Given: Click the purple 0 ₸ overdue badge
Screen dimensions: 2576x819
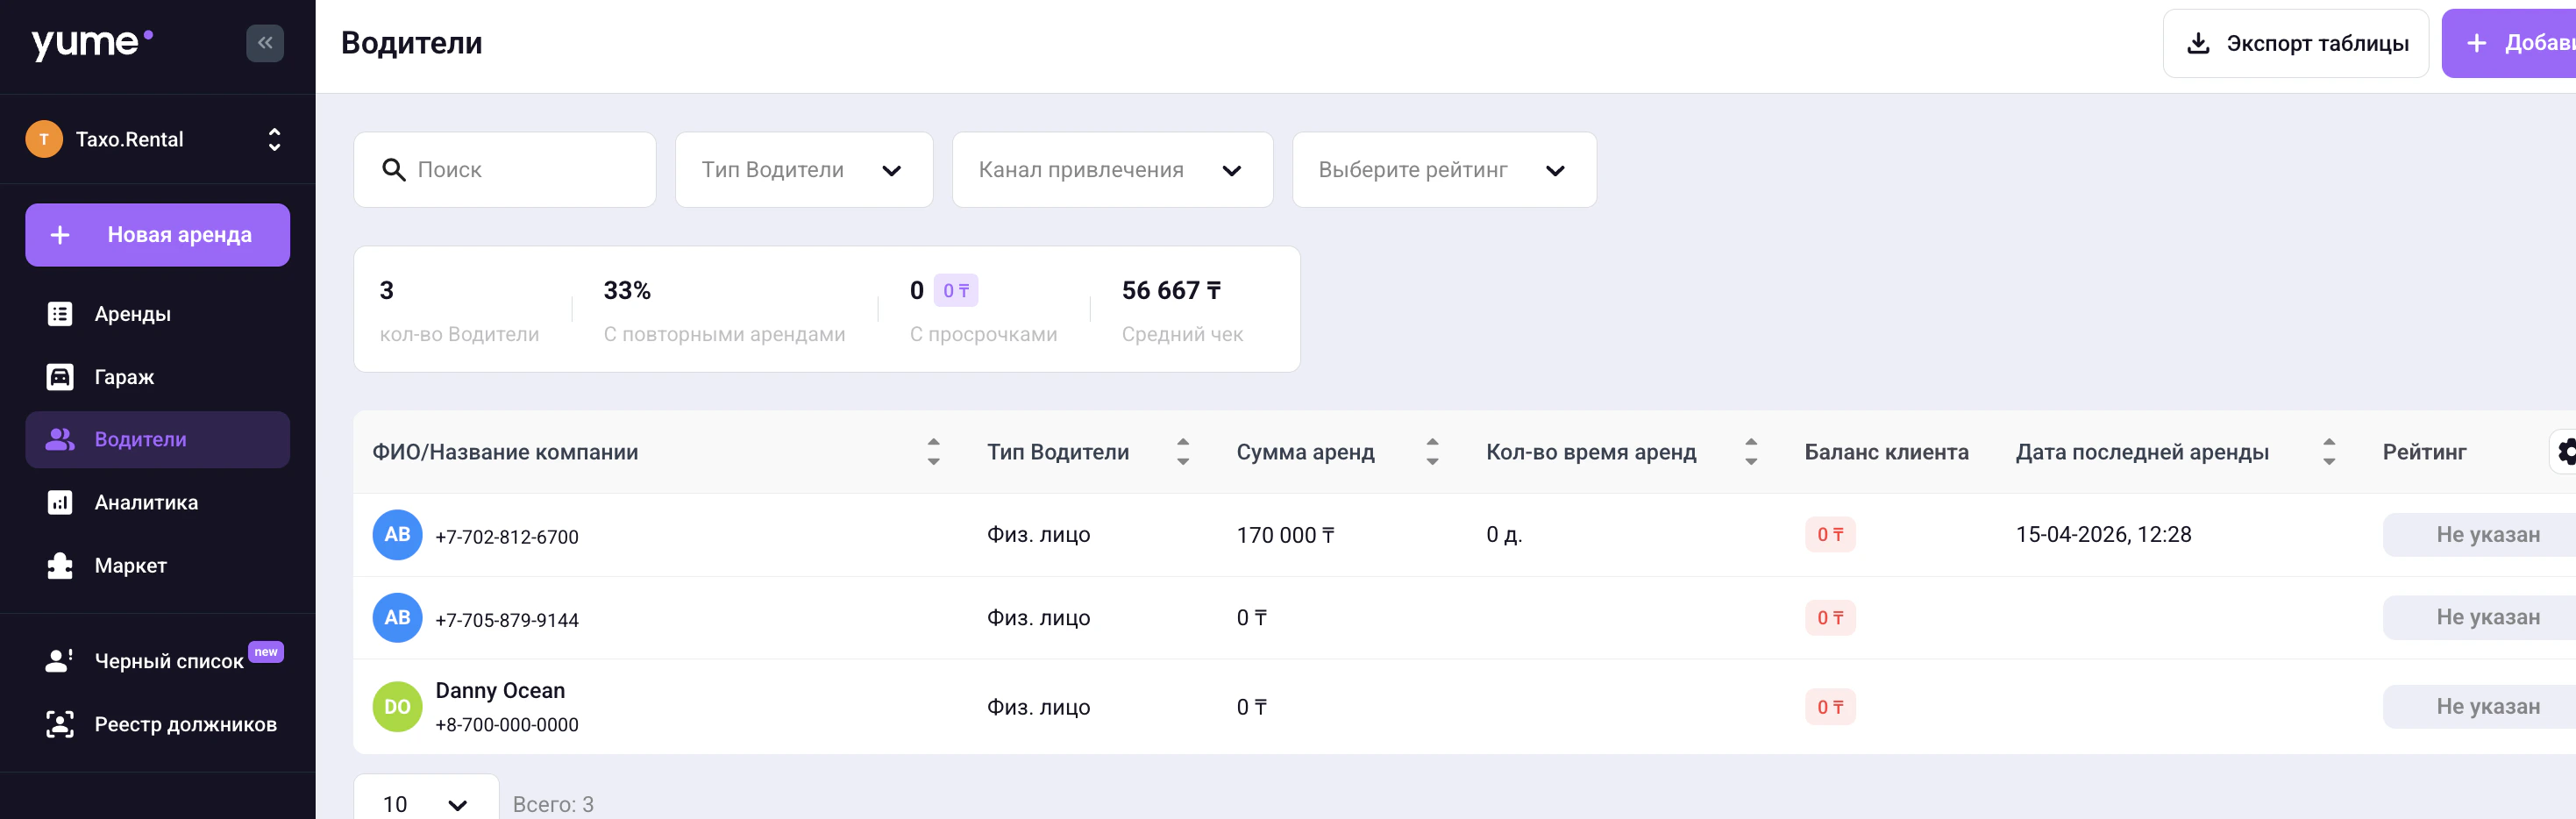Looking at the screenshot, I should (956, 291).
